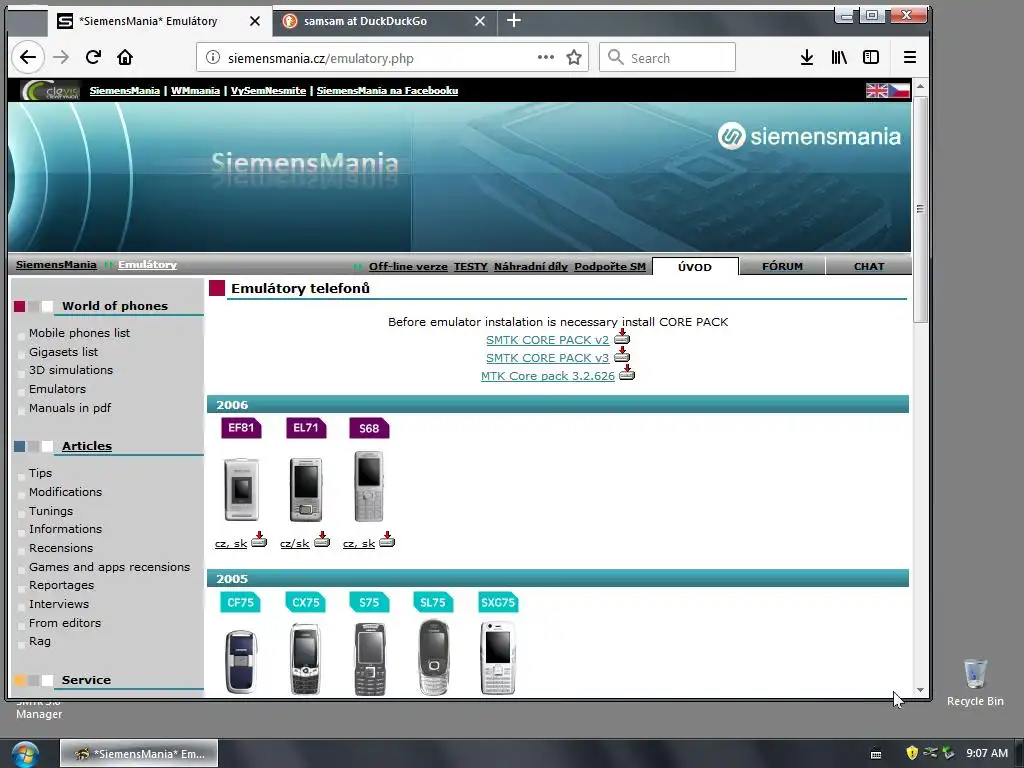Select the EF81 phone thumbnail
Image resolution: width=1024 pixels, height=768 pixels.
tap(241, 489)
